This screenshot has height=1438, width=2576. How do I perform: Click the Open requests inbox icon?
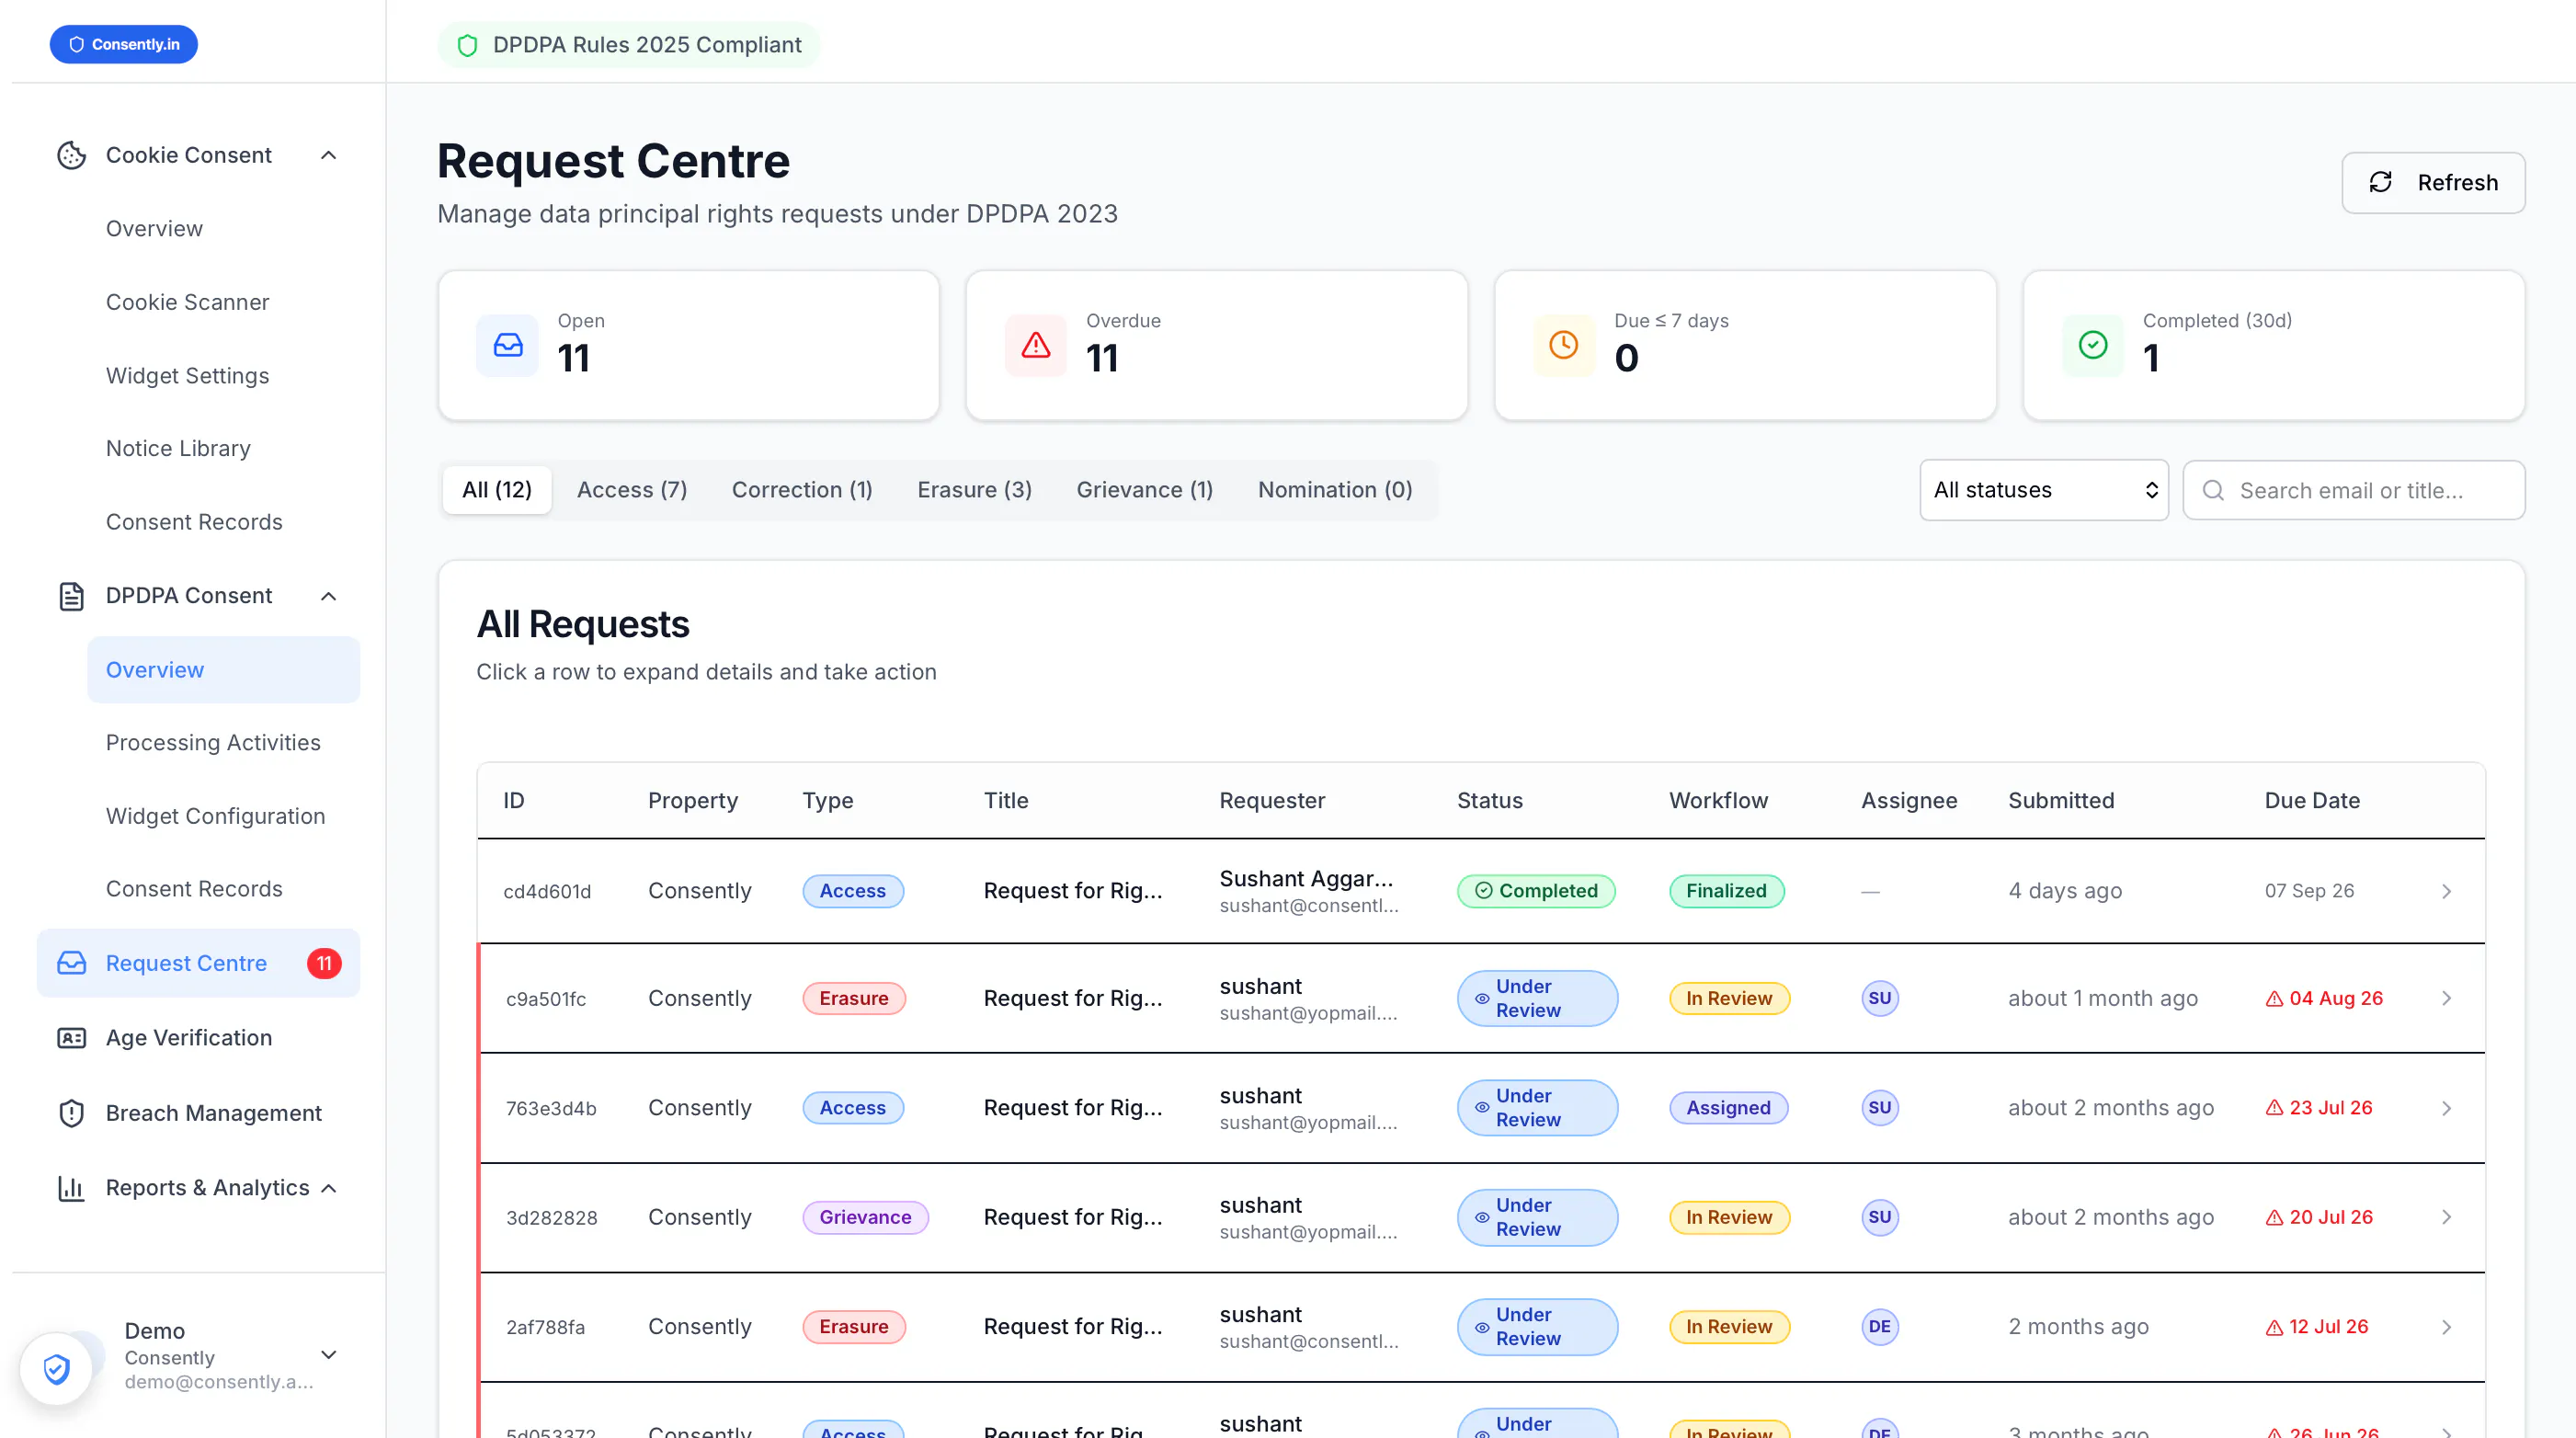[508, 345]
